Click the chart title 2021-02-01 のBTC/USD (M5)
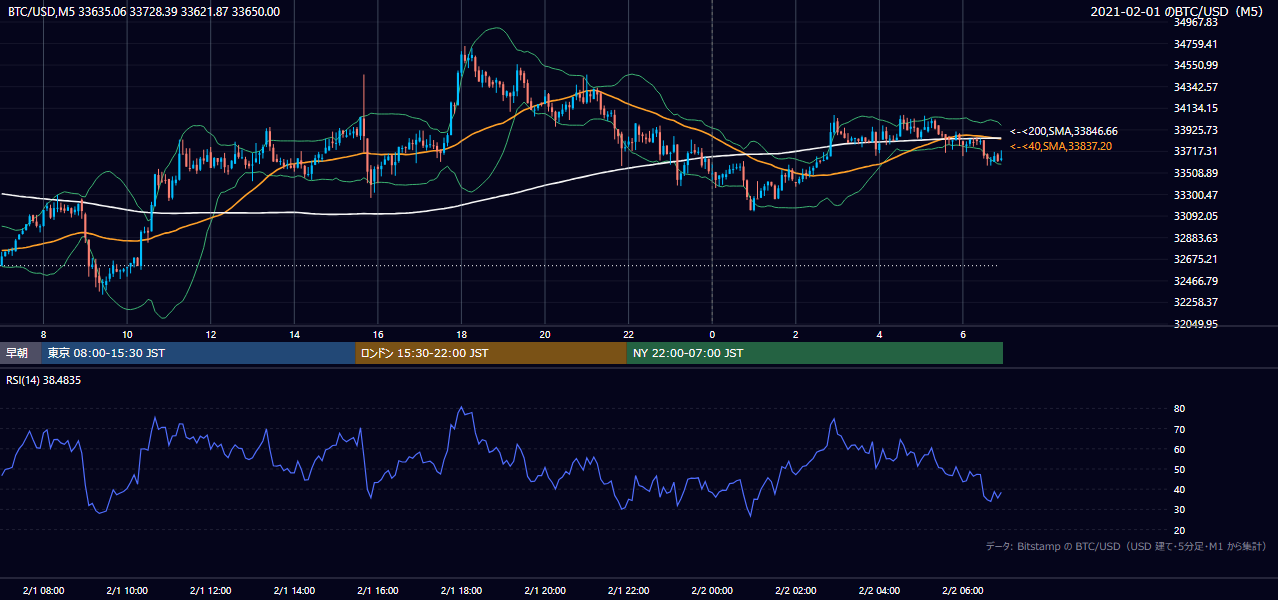 pos(1179,12)
